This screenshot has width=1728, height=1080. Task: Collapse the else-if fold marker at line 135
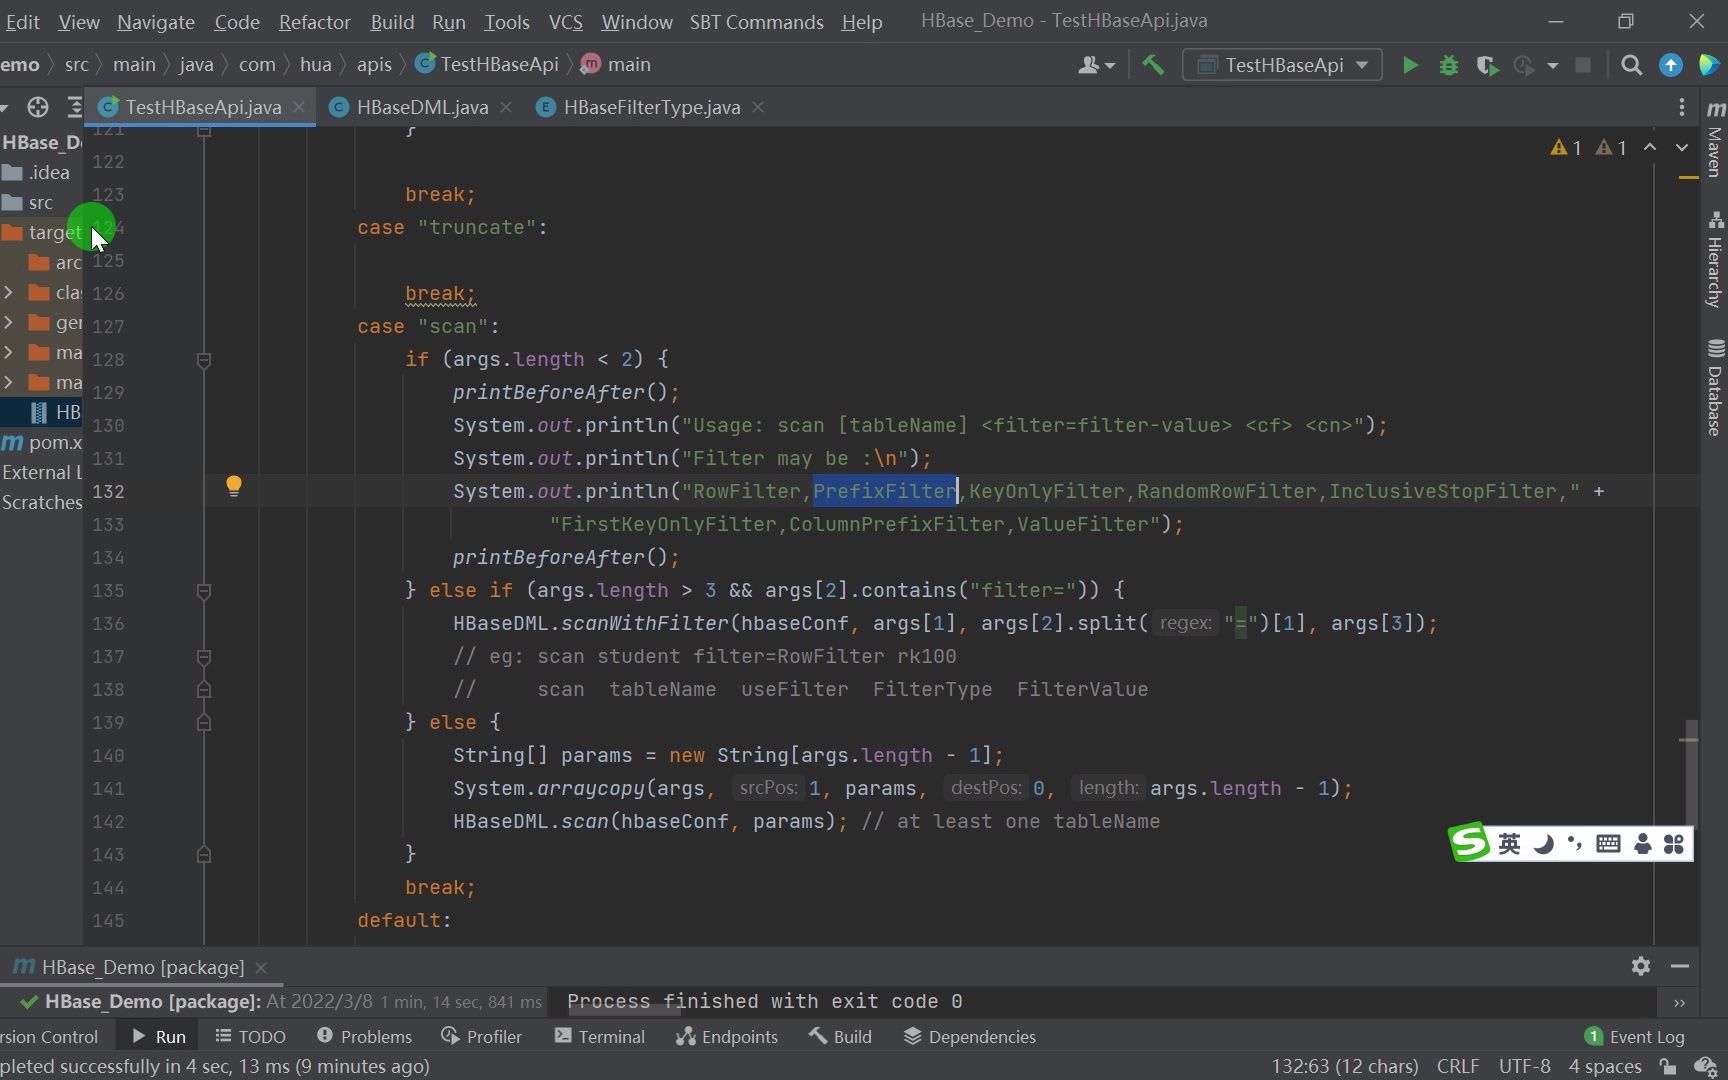[204, 591]
